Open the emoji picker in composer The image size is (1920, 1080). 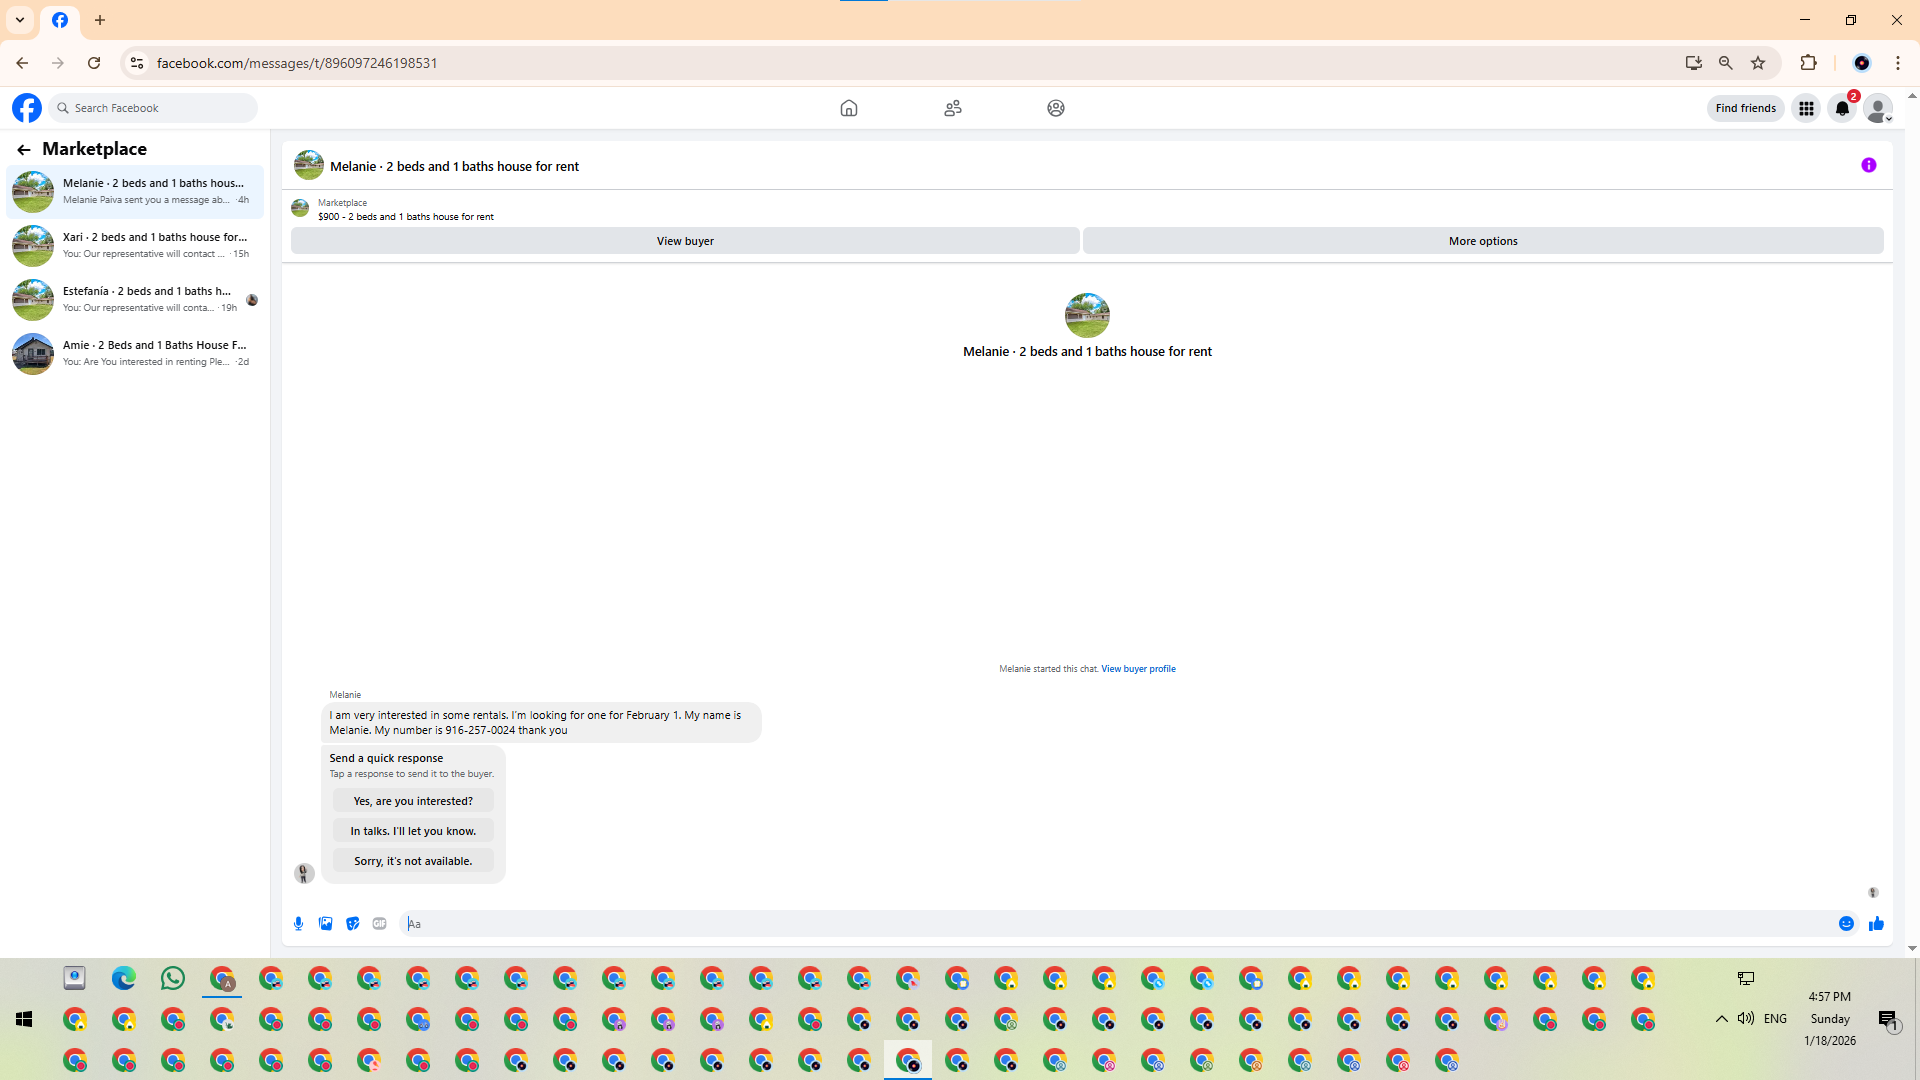[1846, 924]
